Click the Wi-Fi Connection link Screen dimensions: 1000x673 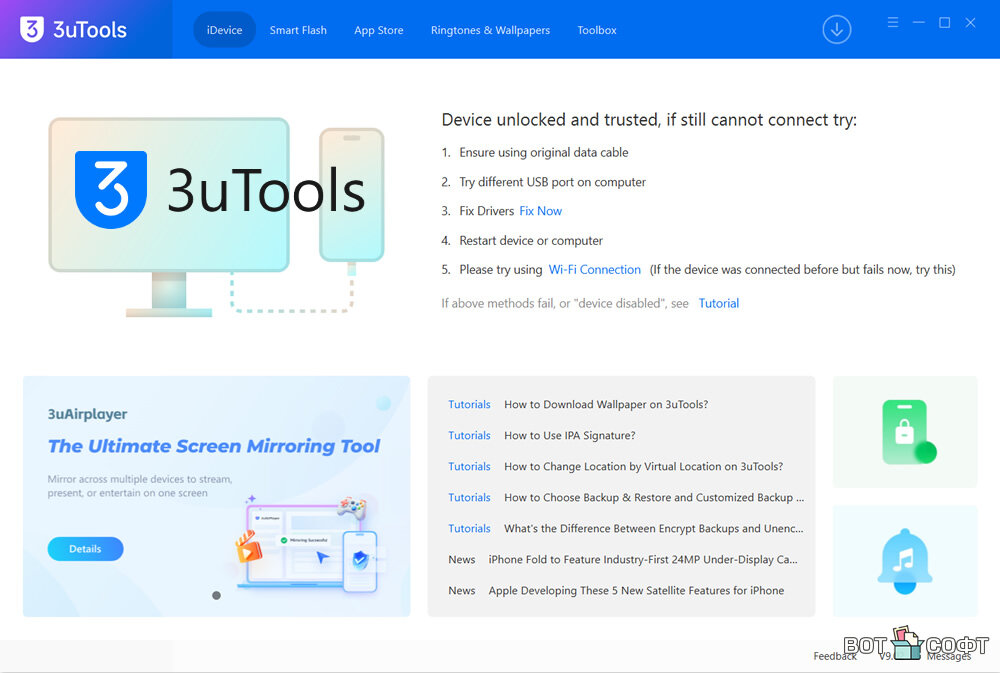tap(594, 270)
